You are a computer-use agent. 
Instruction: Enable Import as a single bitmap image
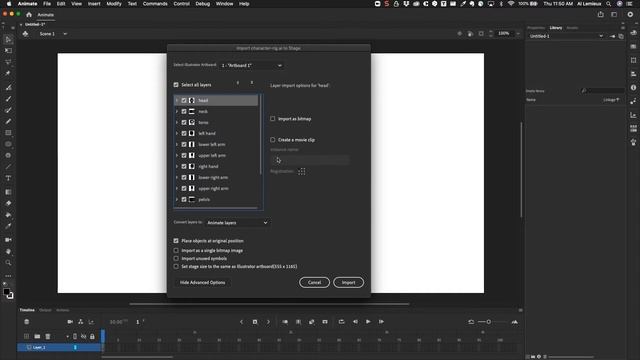tap(176, 251)
